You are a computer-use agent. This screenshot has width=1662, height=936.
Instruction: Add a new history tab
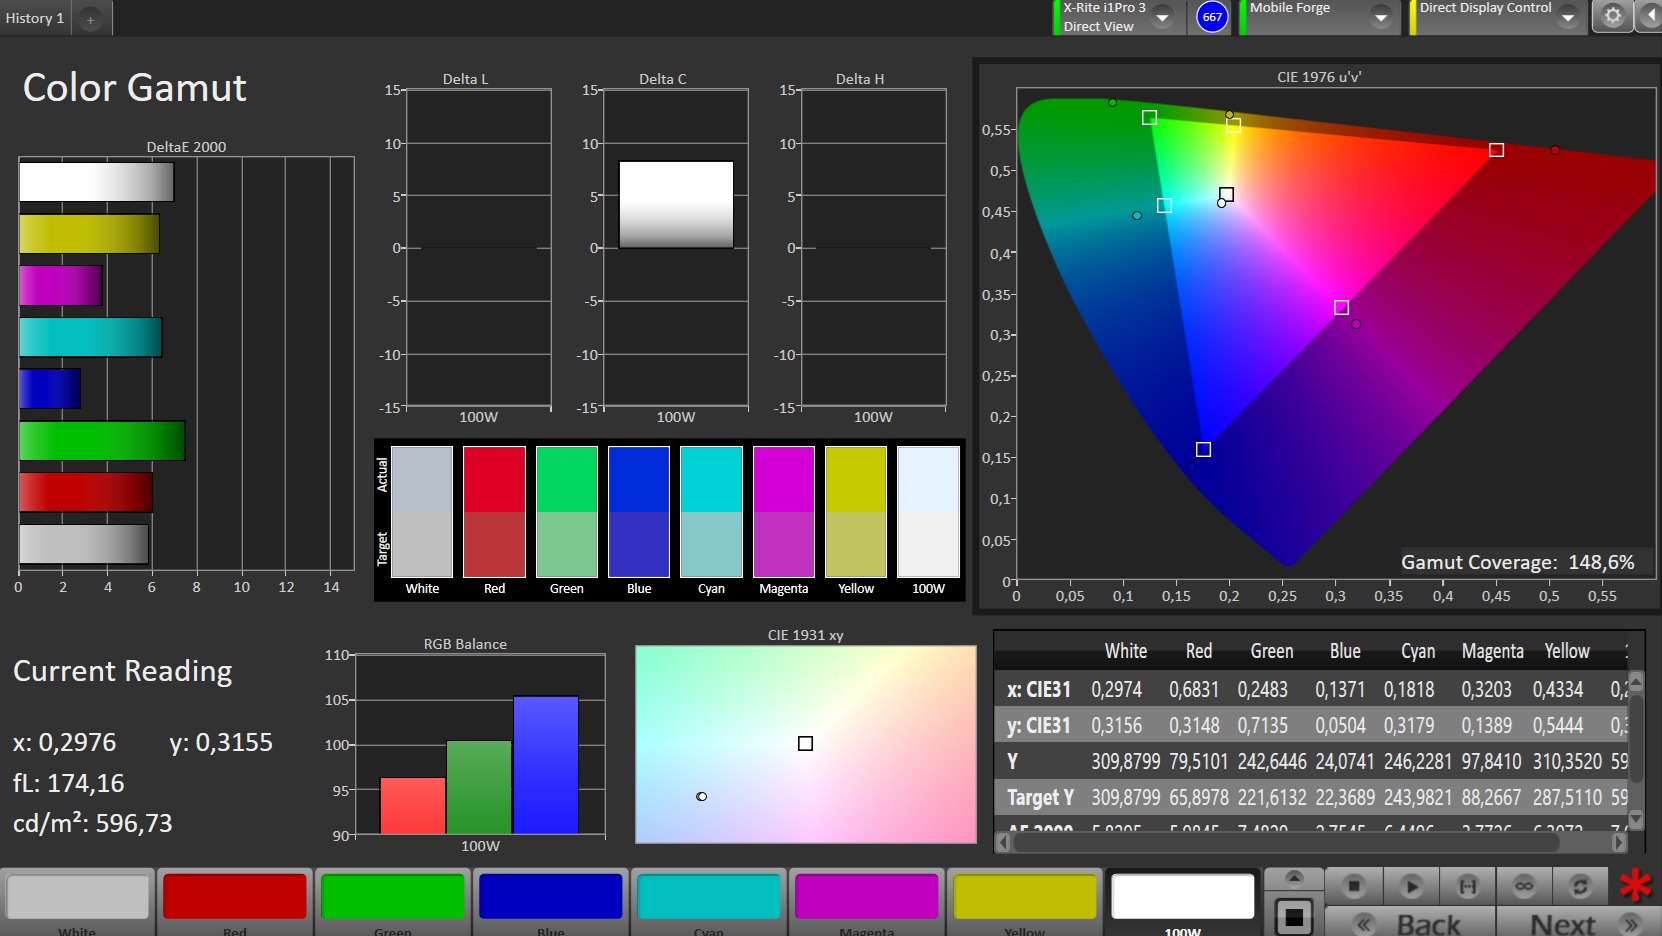90,19
